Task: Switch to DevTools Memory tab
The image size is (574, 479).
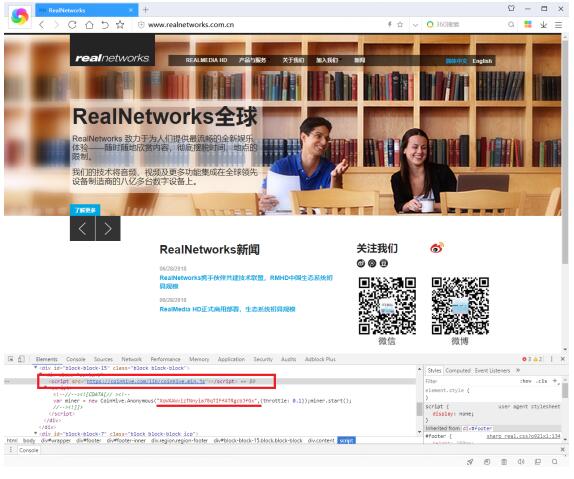Action: 199,359
